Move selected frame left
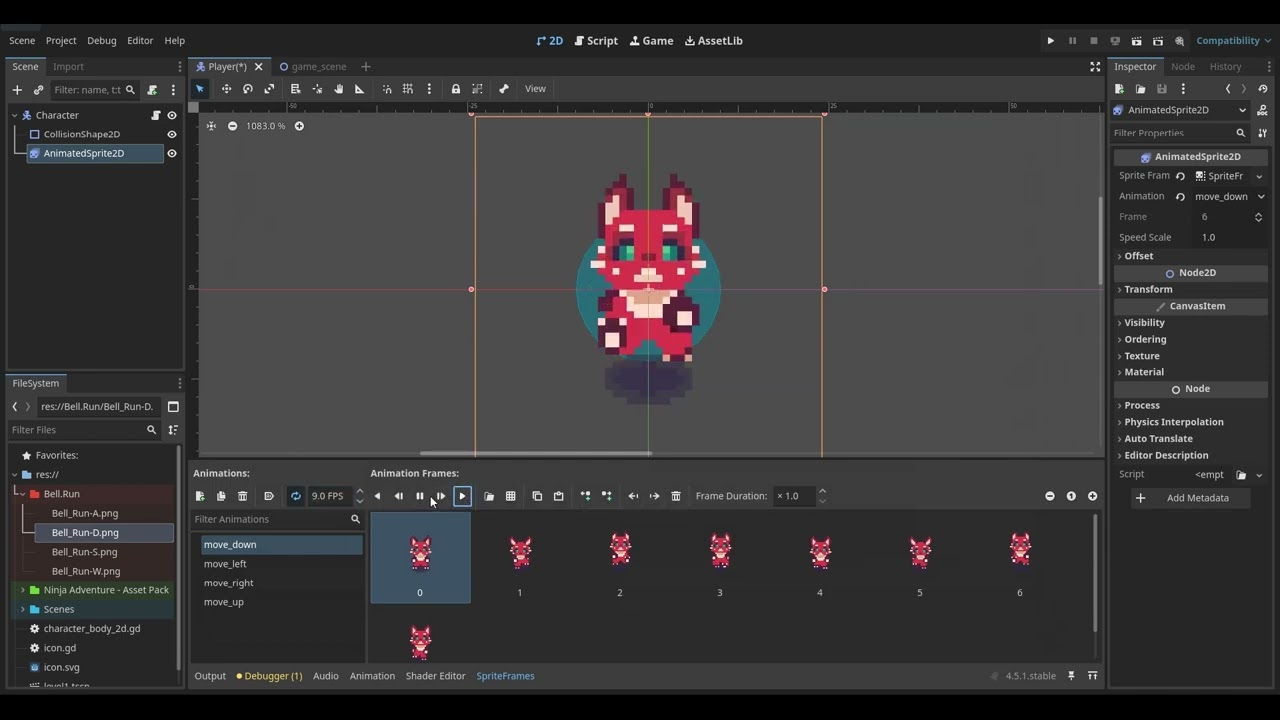The height and width of the screenshot is (720, 1280). (x=633, y=496)
